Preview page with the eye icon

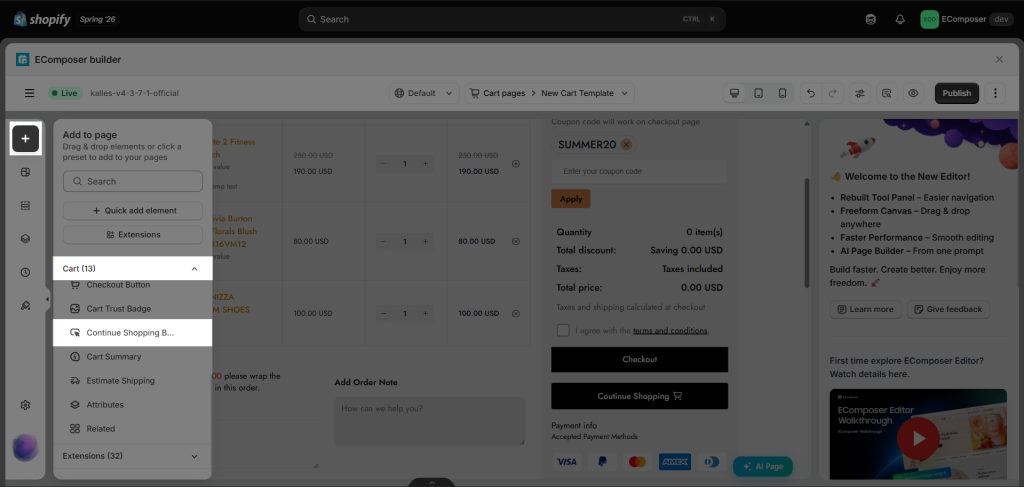913,93
